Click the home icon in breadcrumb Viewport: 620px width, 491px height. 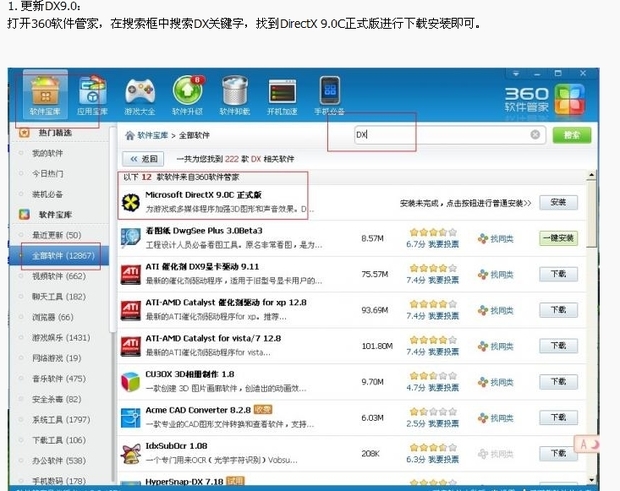(x=130, y=135)
